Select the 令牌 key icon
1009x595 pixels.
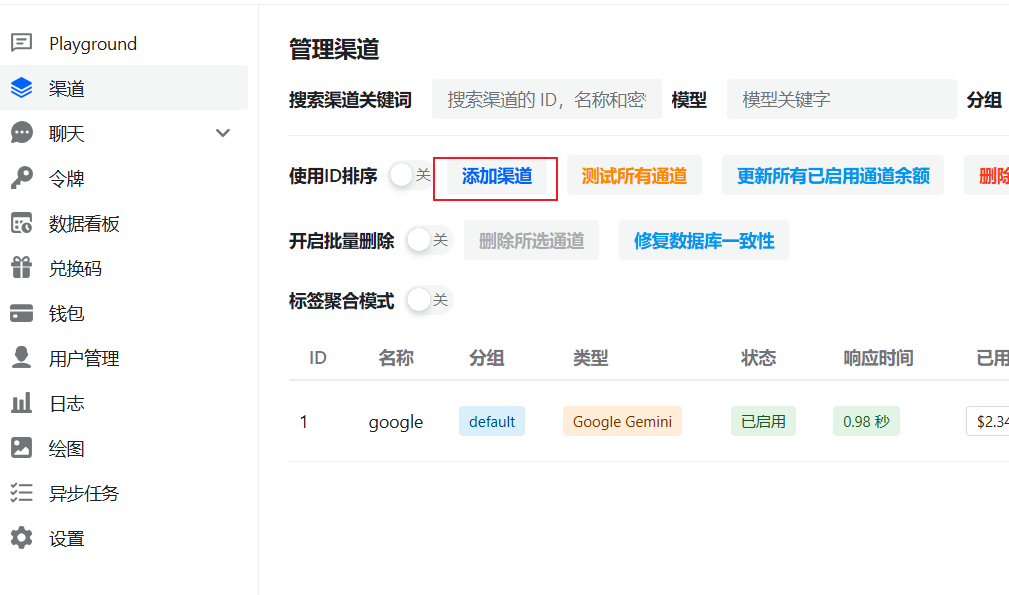click(24, 178)
